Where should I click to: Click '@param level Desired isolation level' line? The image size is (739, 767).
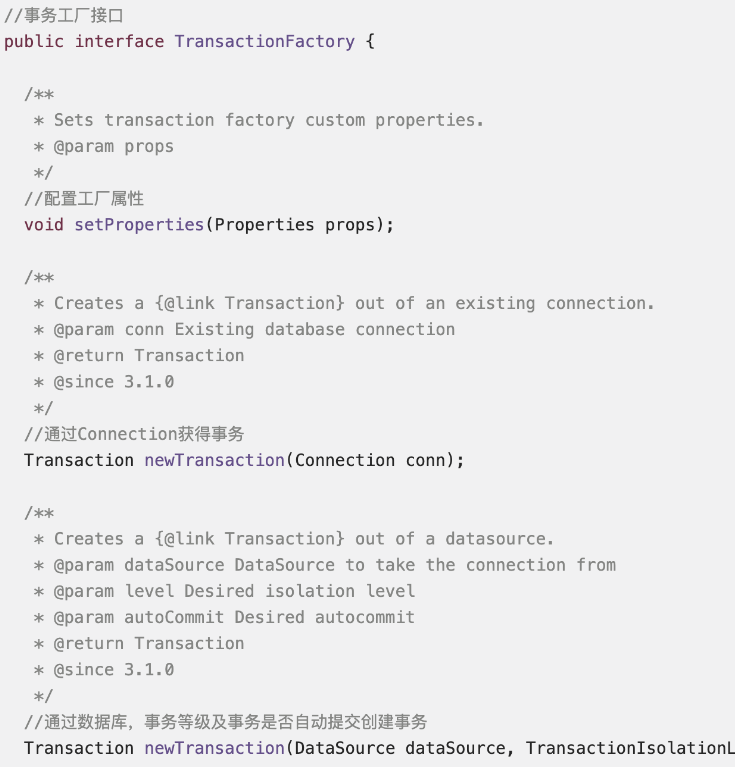tap(234, 591)
